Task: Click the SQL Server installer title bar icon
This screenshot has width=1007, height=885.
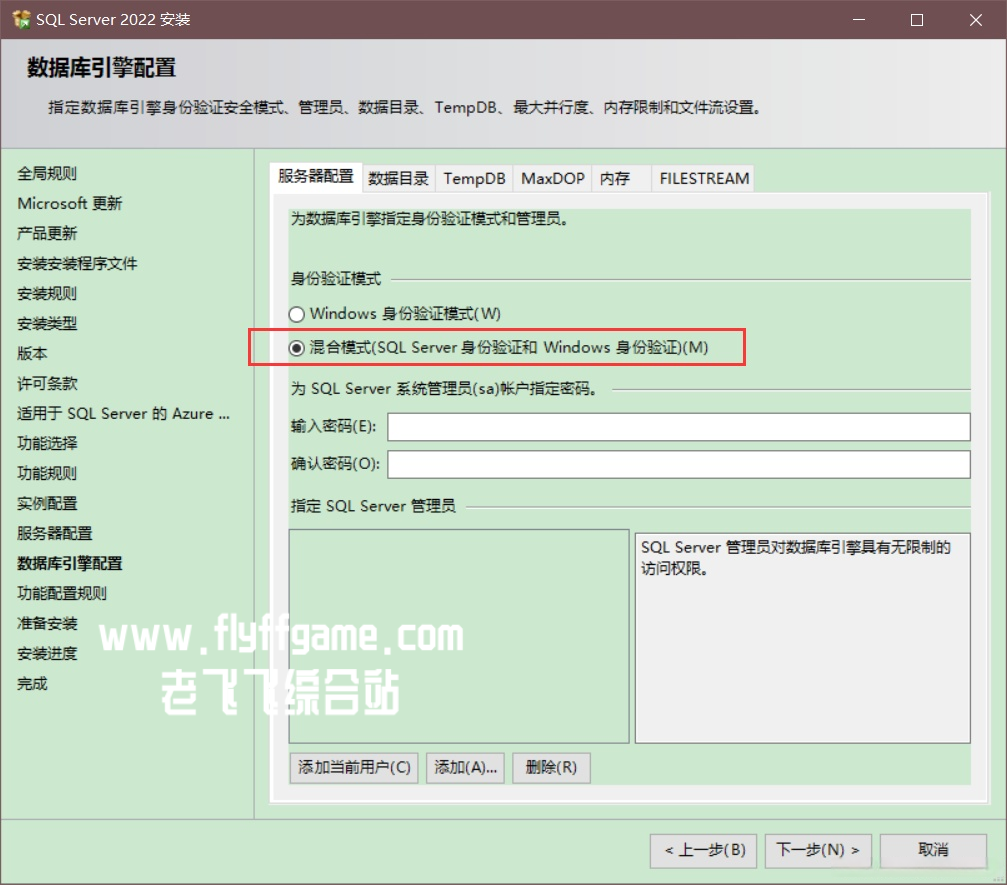Action: pyautogui.click(x=21, y=19)
